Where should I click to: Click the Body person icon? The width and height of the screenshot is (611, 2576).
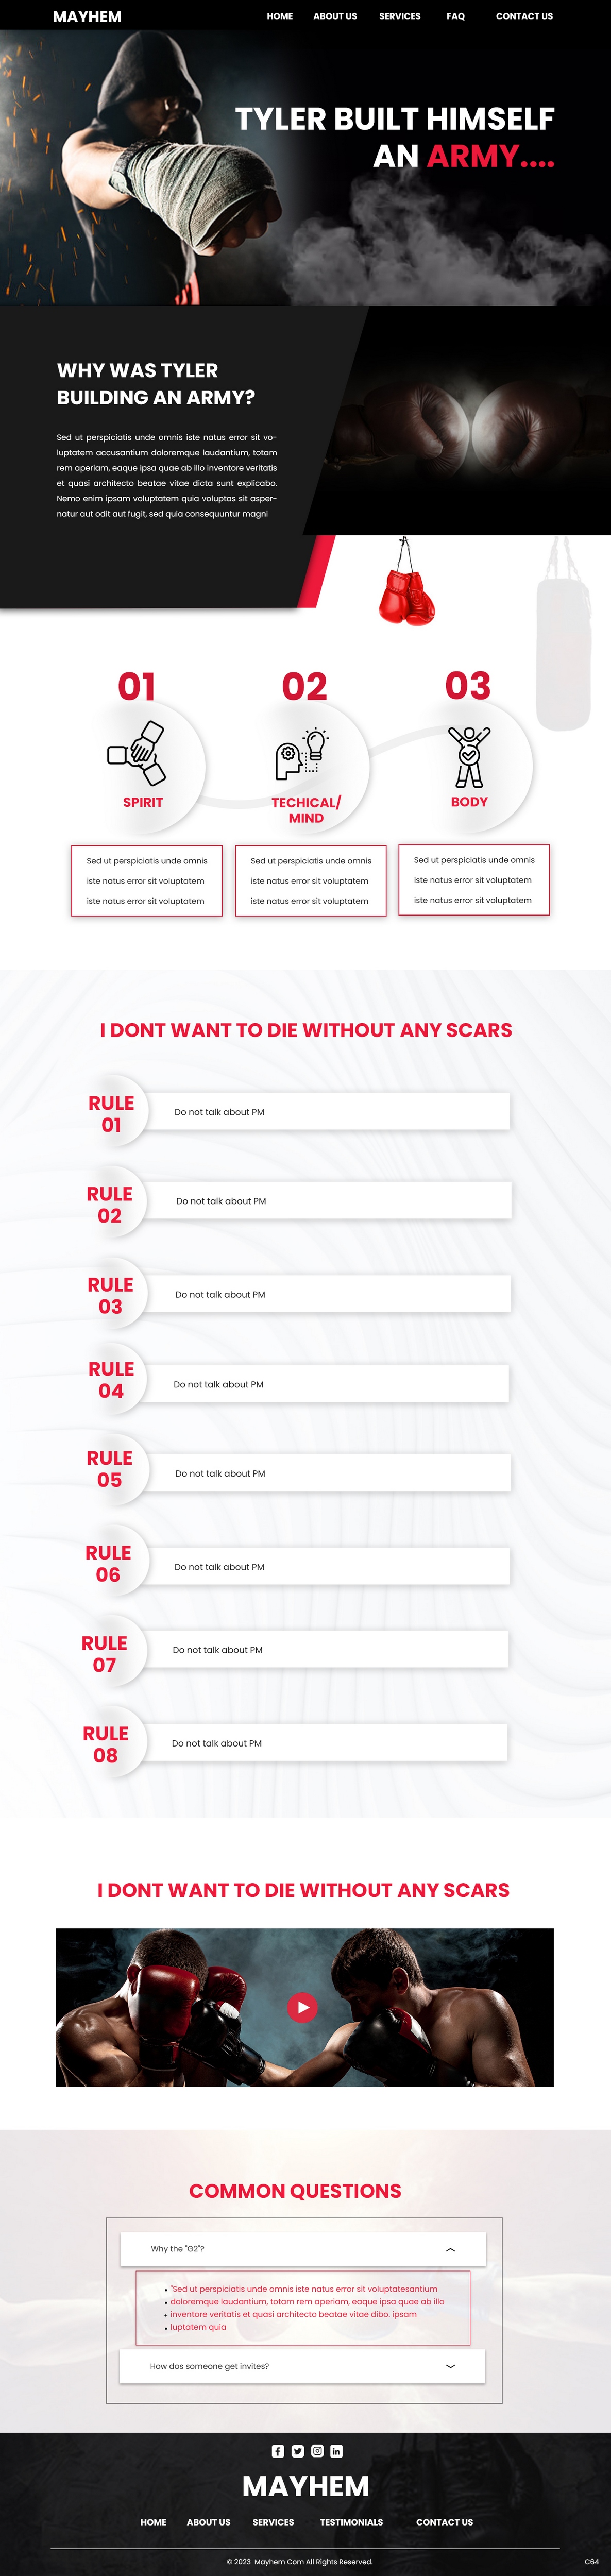coord(469,757)
